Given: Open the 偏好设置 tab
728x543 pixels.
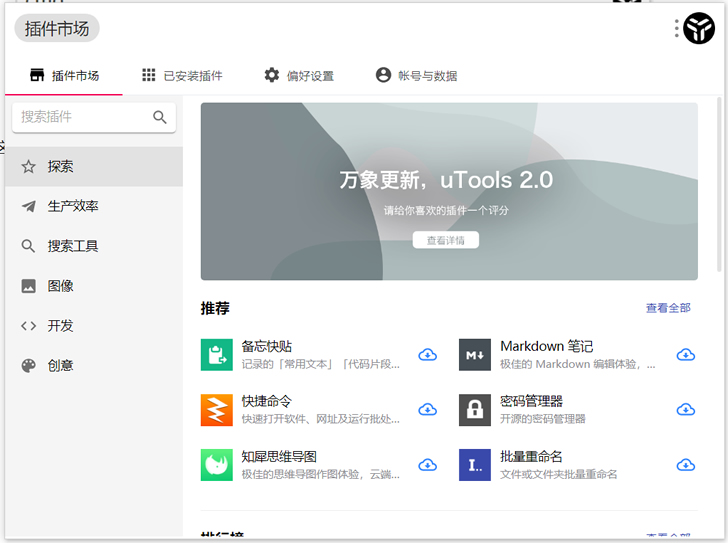Looking at the screenshot, I should pyautogui.click(x=299, y=76).
